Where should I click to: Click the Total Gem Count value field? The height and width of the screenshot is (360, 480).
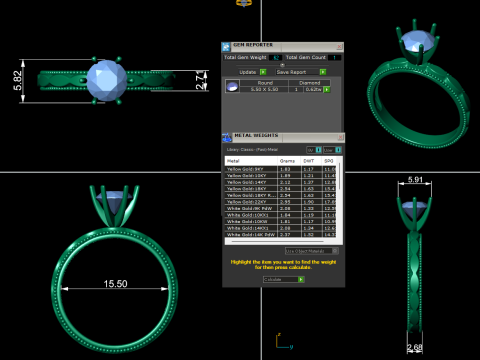pyautogui.click(x=334, y=58)
